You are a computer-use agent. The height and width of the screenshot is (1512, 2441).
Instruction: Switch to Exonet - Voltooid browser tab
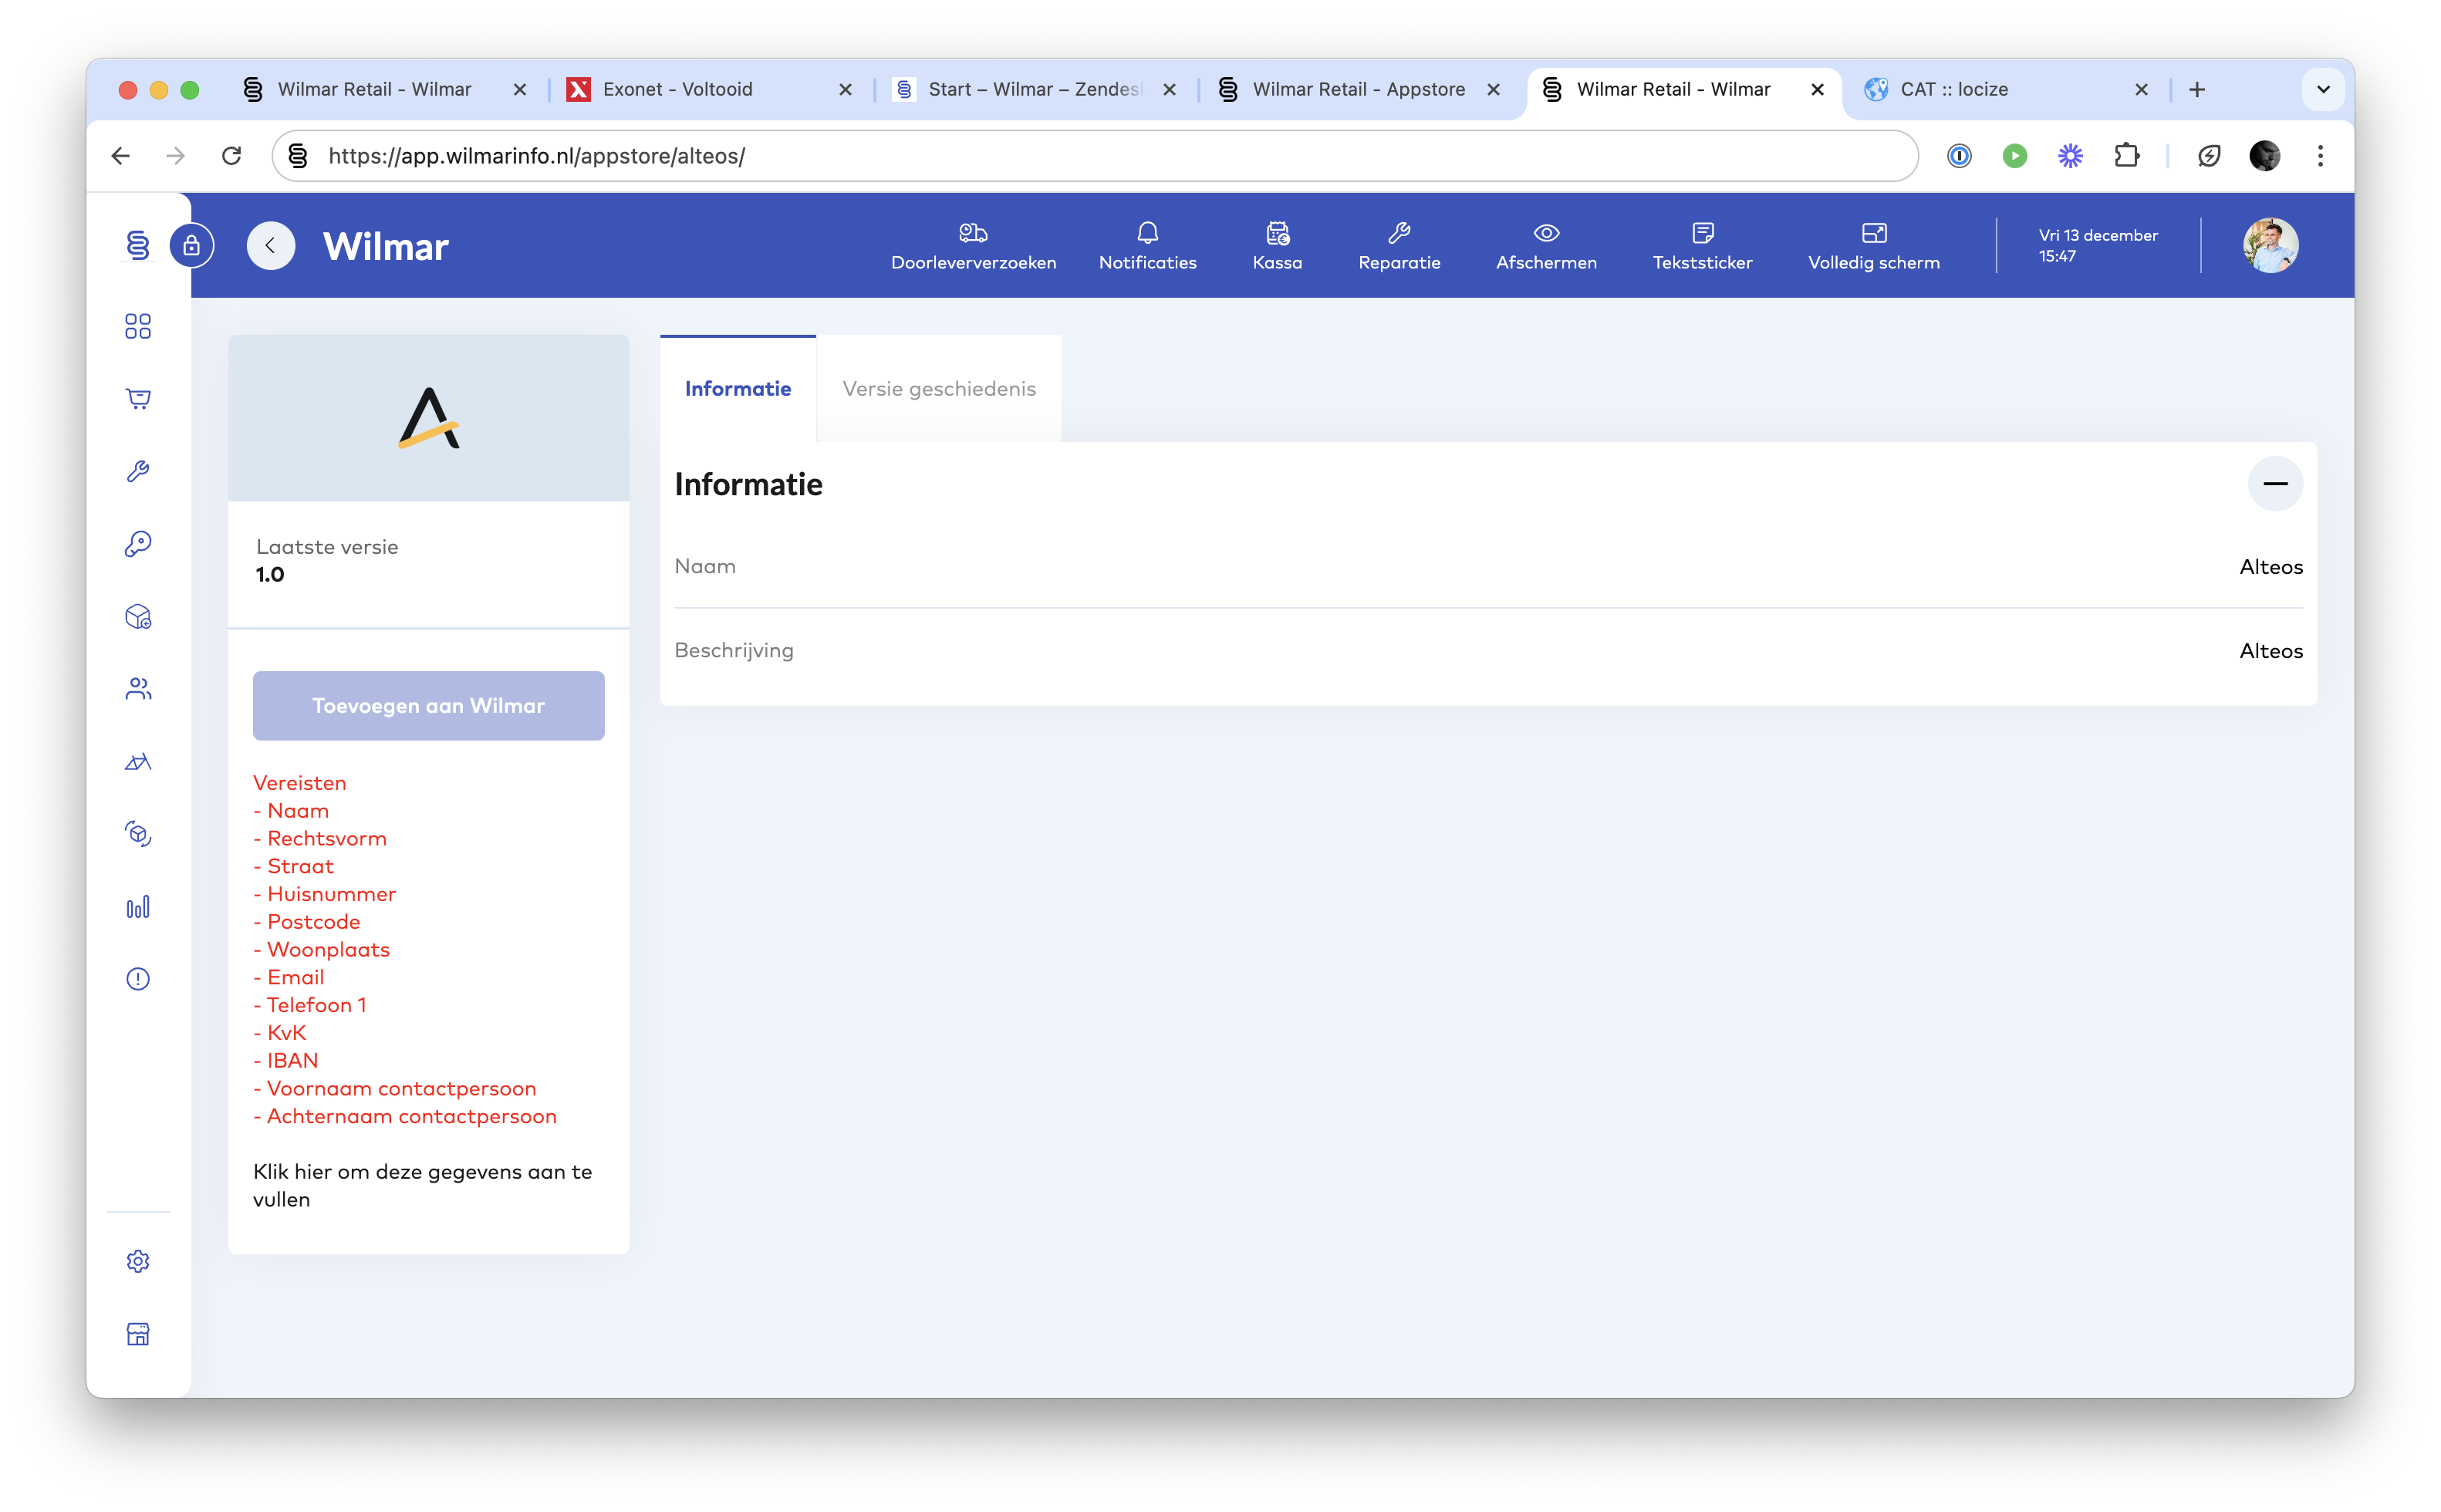pos(709,89)
